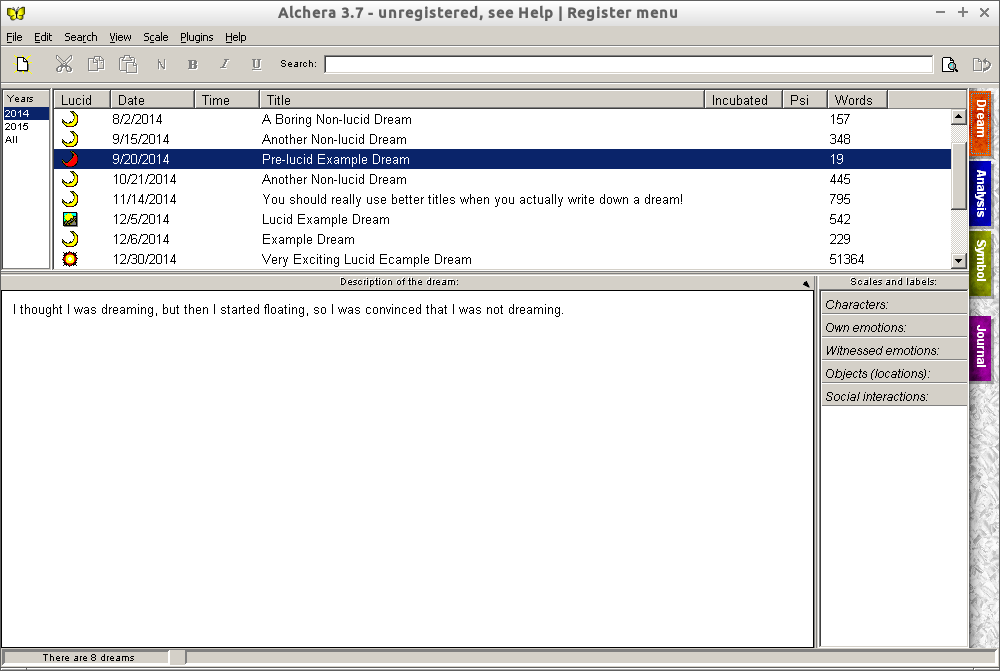
Task: Sort dreams by Title column
Action: pos(482,100)
